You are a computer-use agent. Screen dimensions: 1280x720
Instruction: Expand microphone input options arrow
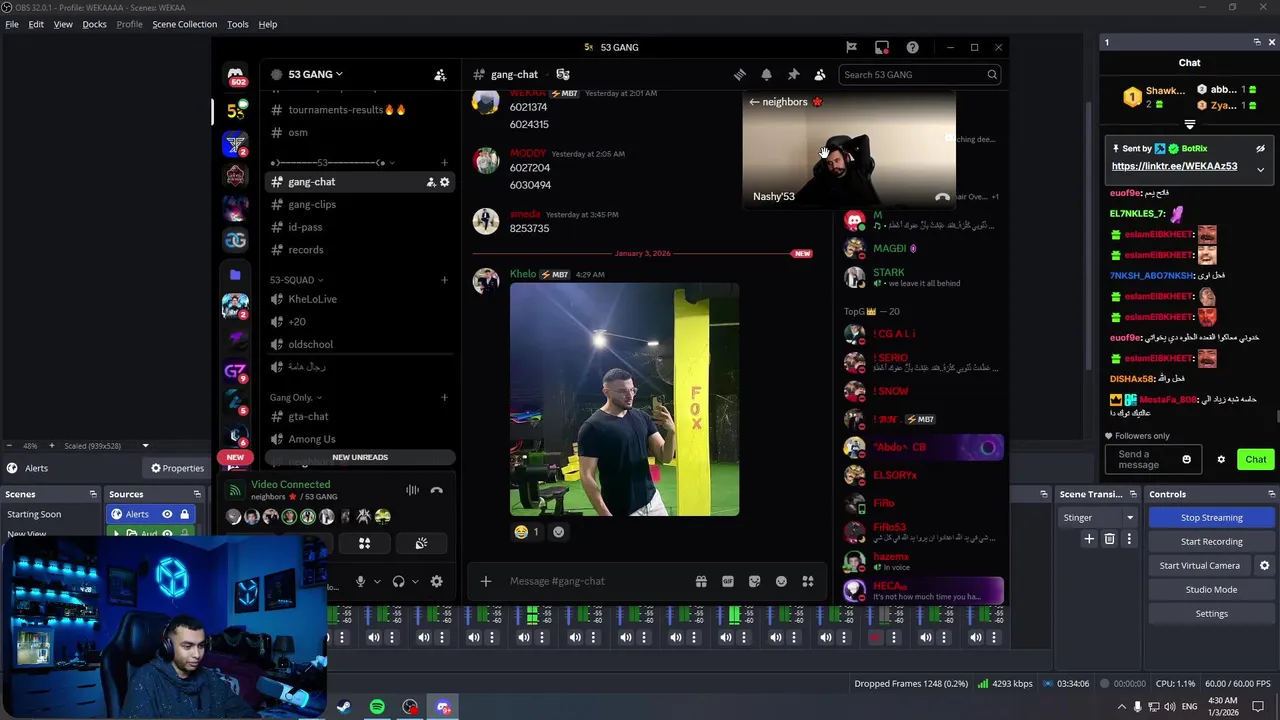click(x=377, y=582)
